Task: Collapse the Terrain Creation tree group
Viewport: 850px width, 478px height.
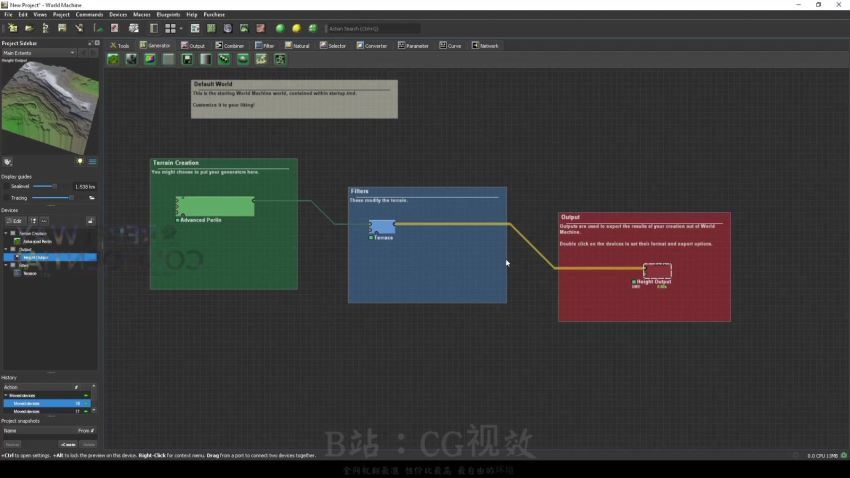Action: pyautogui.click(x=6, y=233)
